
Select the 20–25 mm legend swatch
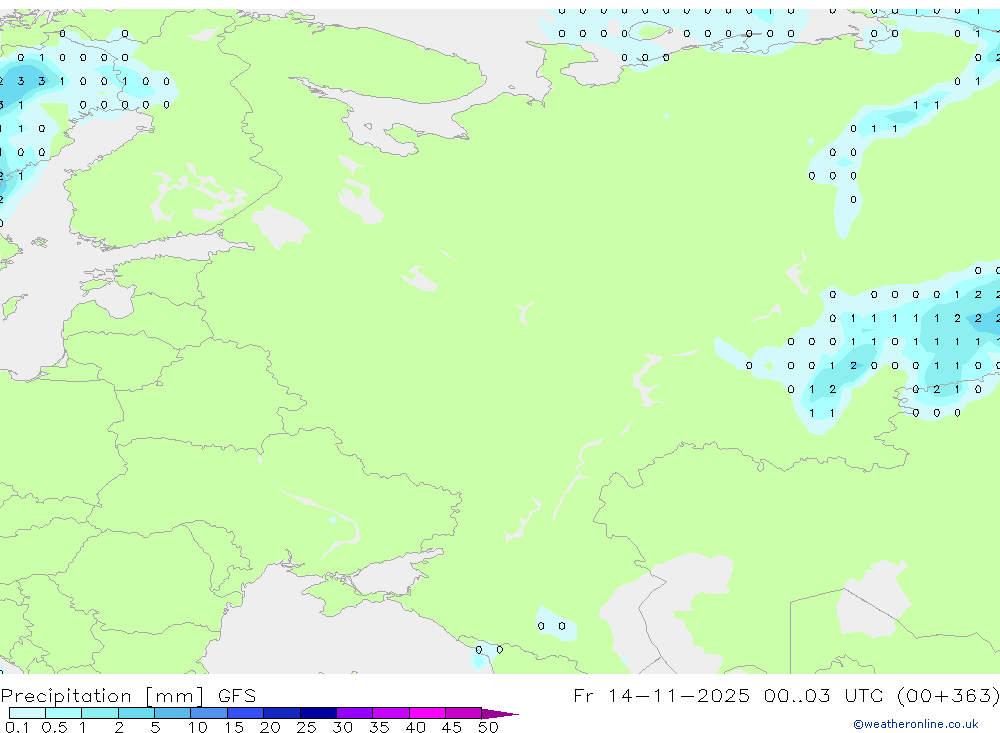[x=282, y=713]
